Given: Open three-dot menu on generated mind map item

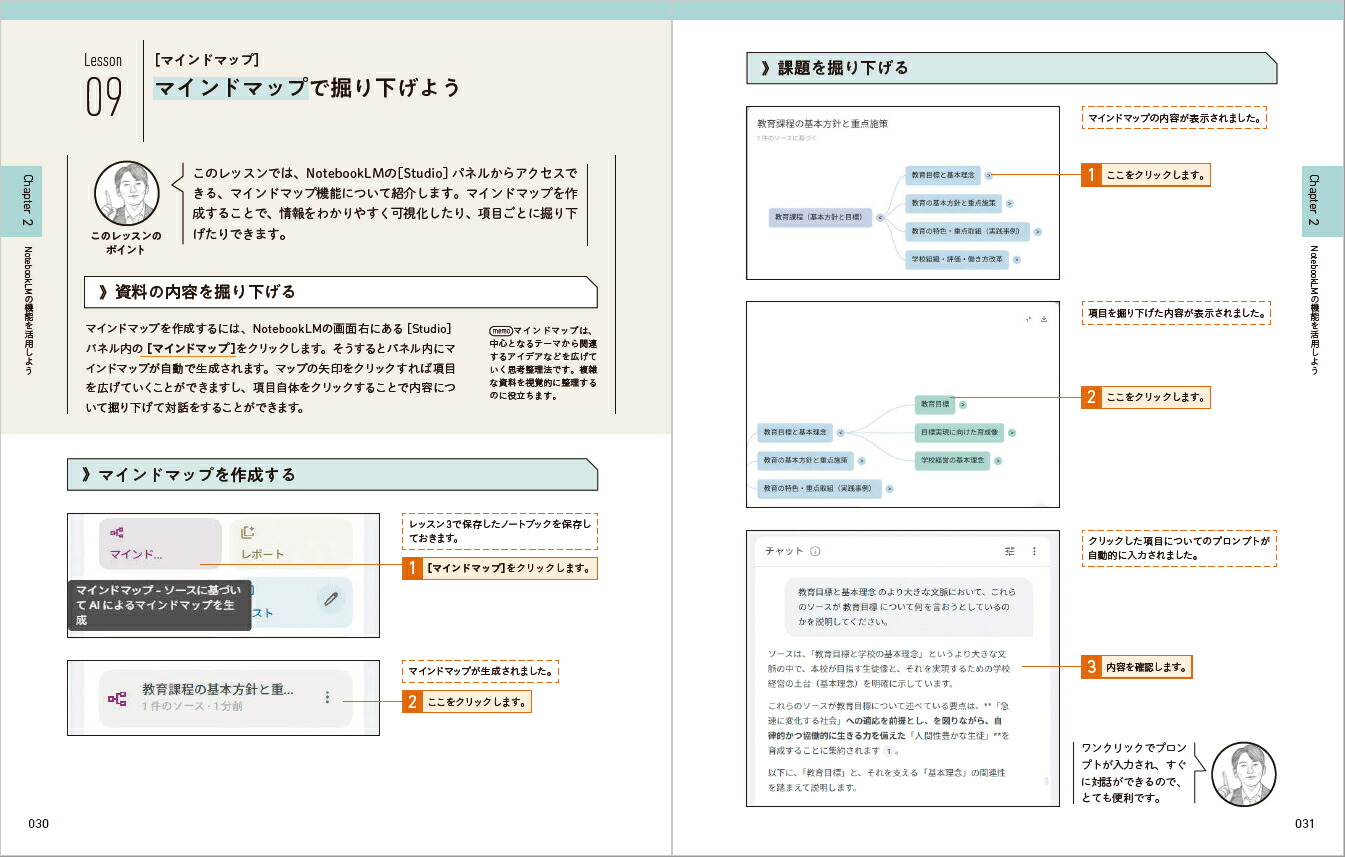Looking at the screenshot, I should (x=327, y=697).
